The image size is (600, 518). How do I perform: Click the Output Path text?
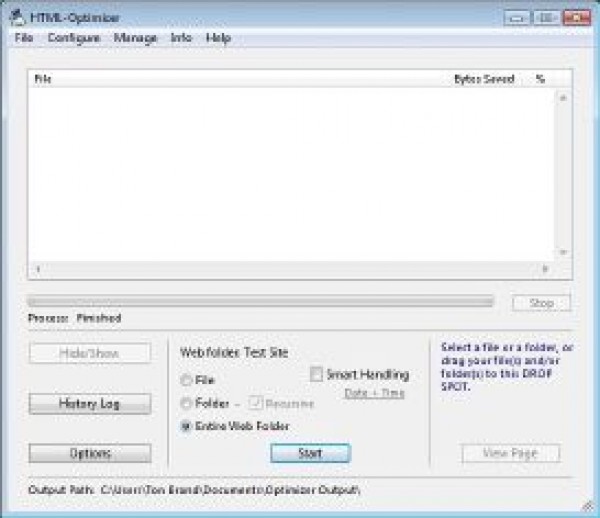194,490
